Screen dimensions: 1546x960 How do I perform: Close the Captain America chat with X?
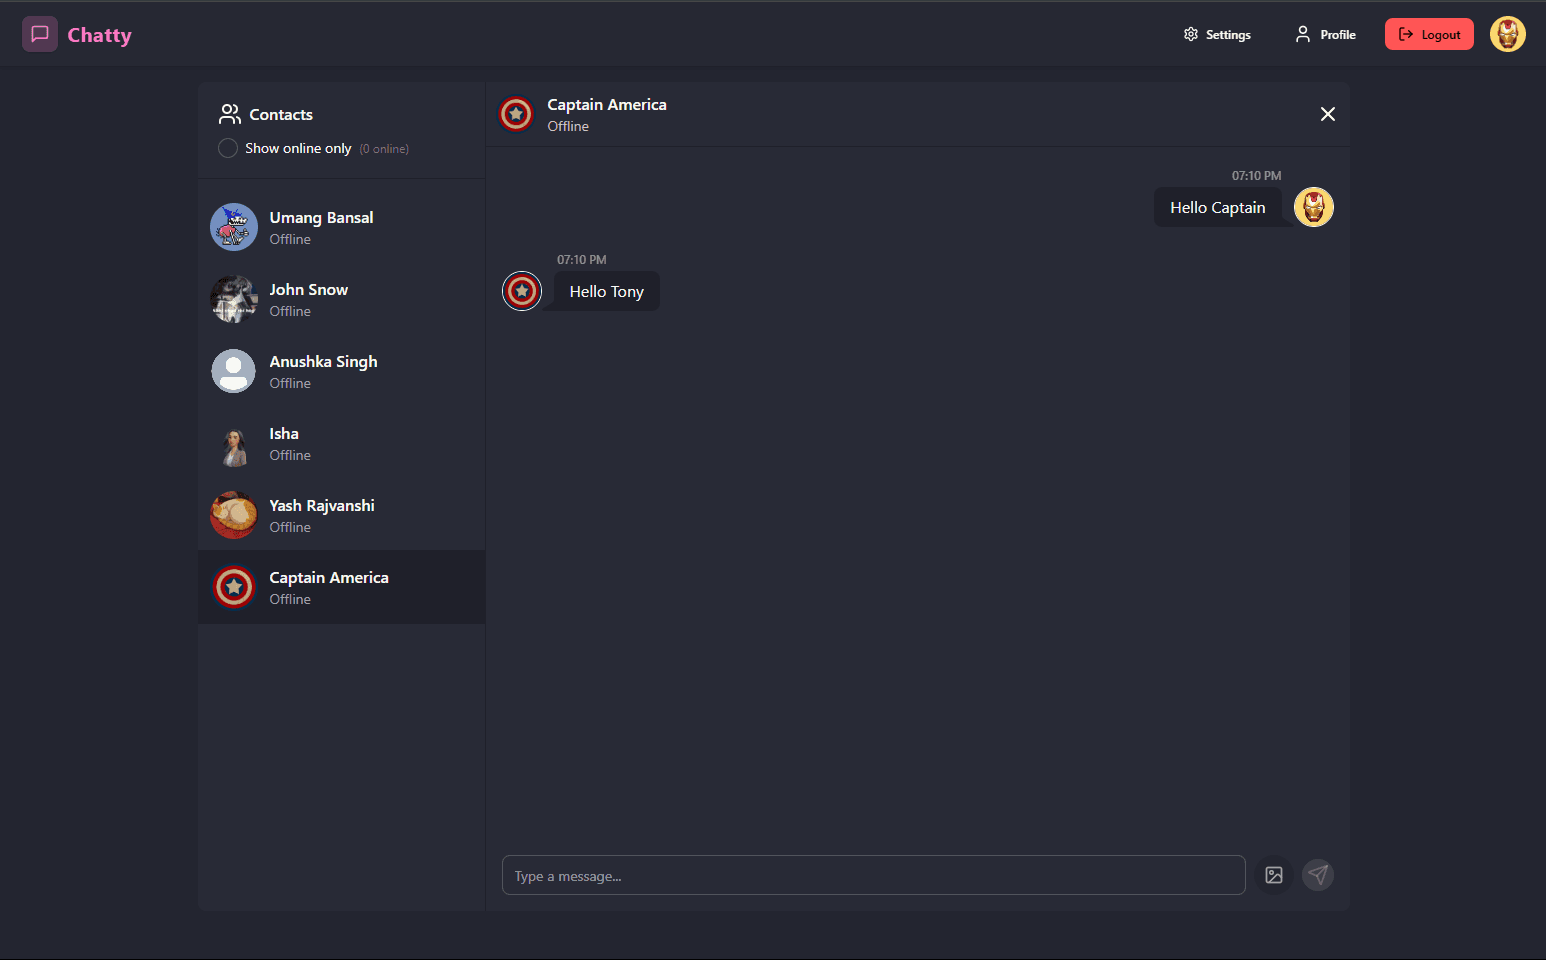[1328, 114]
